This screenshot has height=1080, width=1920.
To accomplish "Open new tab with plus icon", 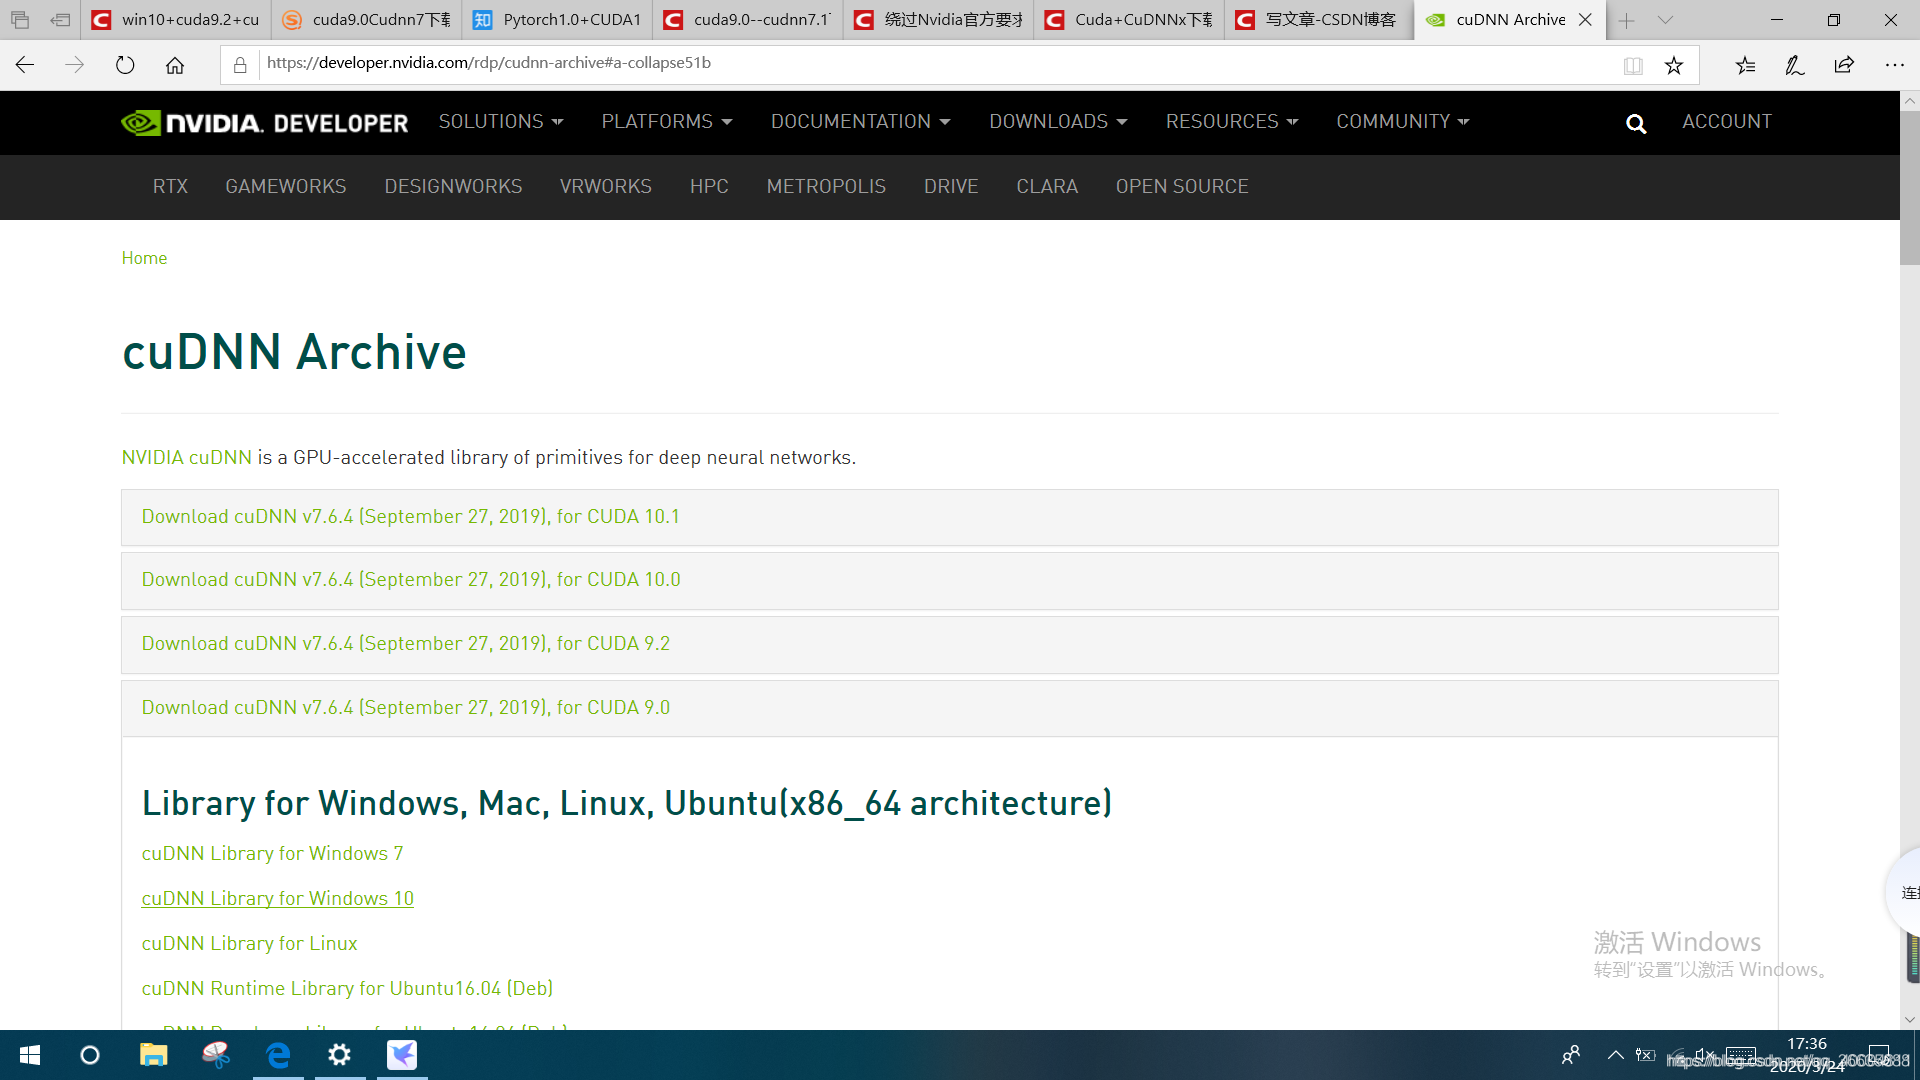I will pyautogui.click(x=1627, y=20).
